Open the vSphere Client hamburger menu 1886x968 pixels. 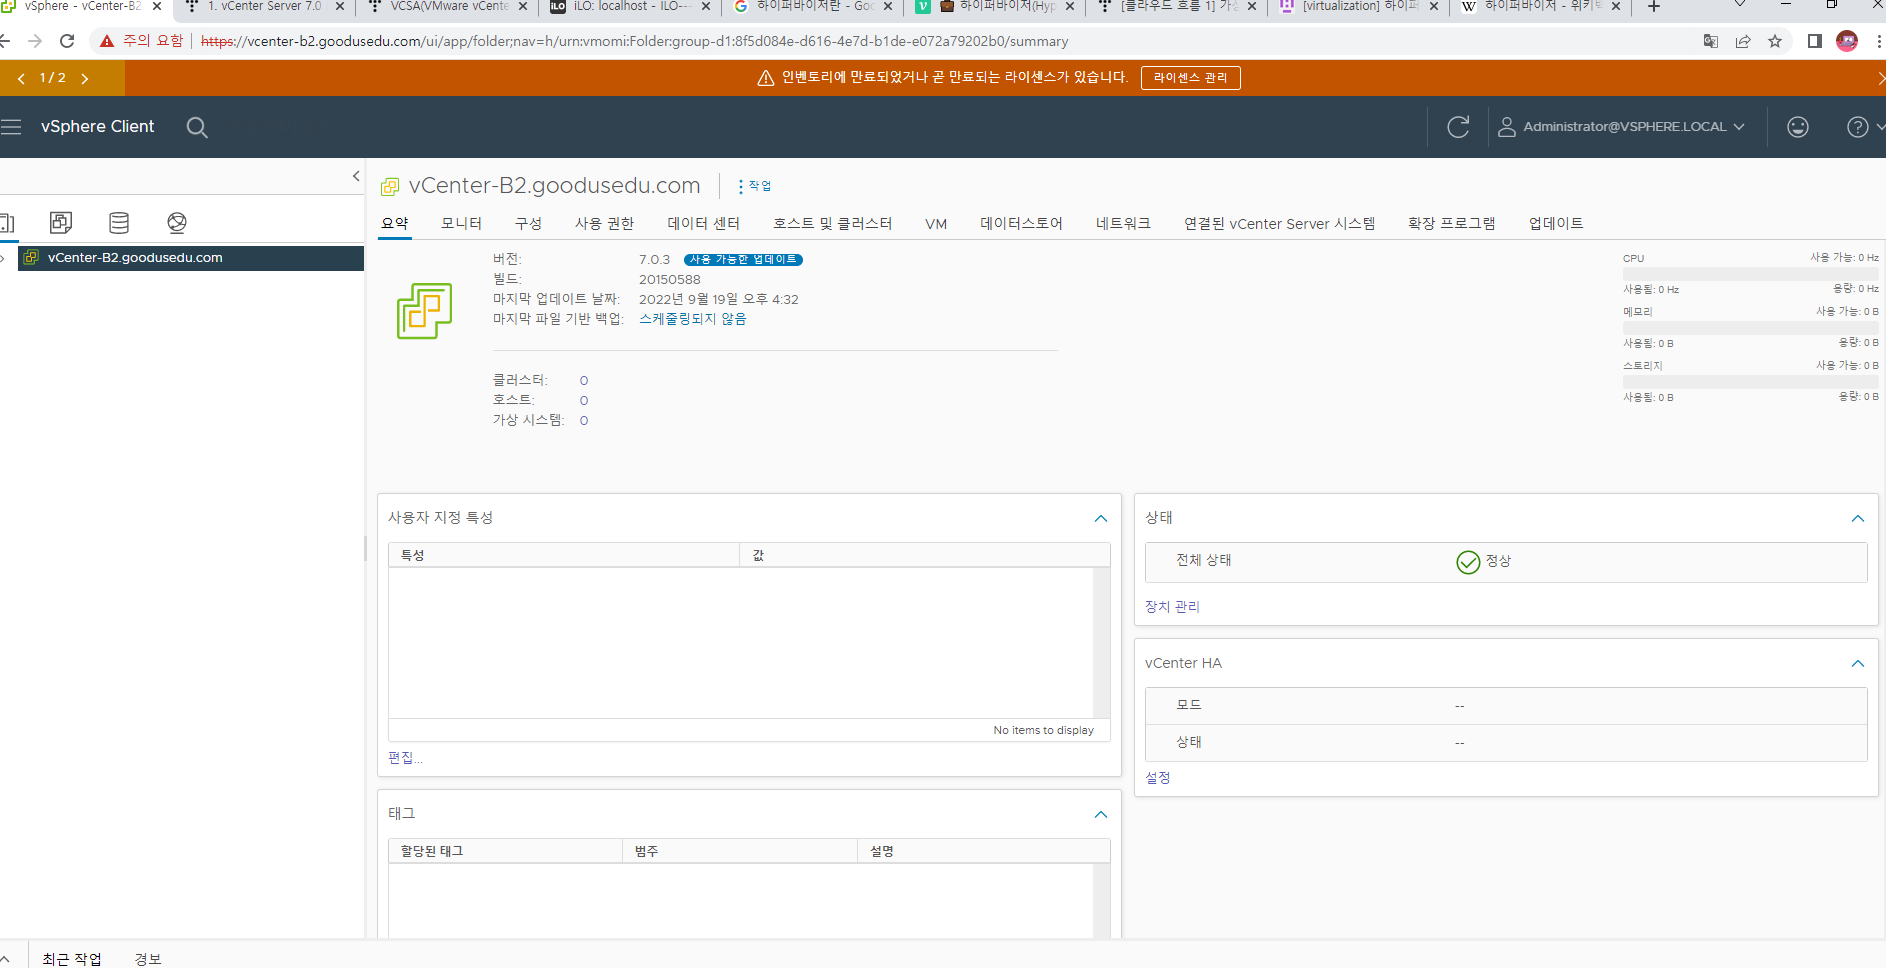point(11,127)
